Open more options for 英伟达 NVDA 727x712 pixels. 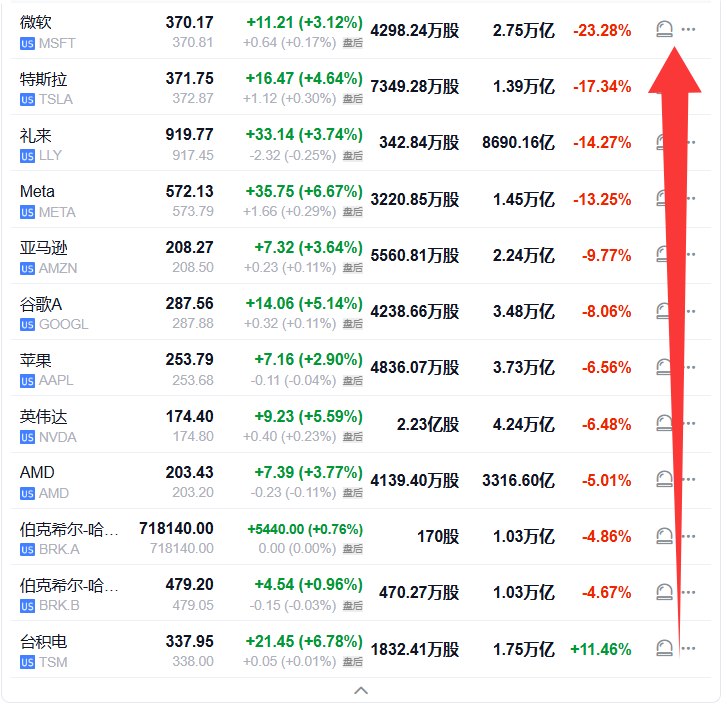pos(690,423)
